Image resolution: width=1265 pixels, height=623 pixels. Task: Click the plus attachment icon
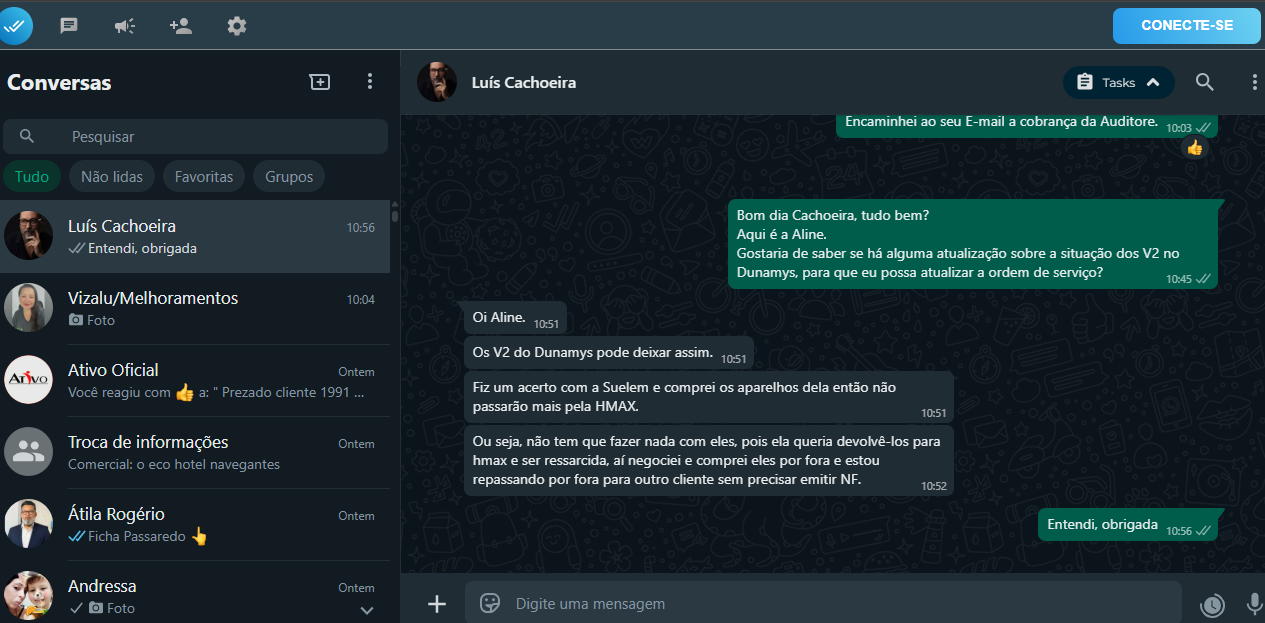pyautogui.click(x=437, y=603)
